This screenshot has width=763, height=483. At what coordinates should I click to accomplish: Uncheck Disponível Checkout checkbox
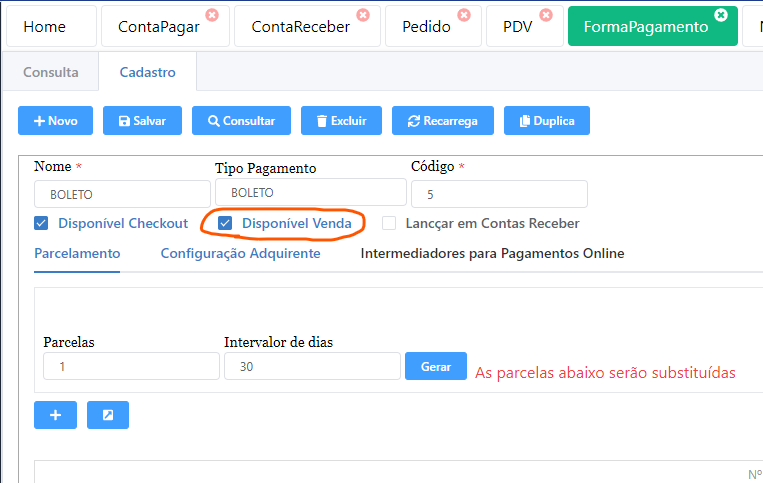(x=42, y=223)
